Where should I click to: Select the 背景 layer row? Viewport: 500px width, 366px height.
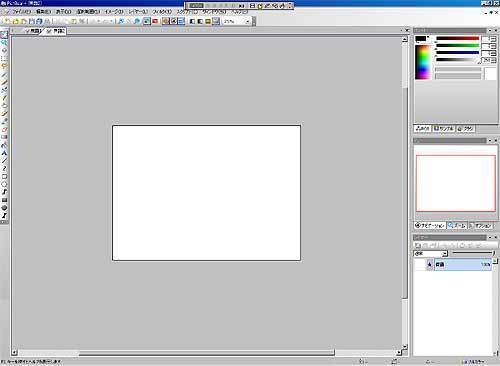pos(463,264)
